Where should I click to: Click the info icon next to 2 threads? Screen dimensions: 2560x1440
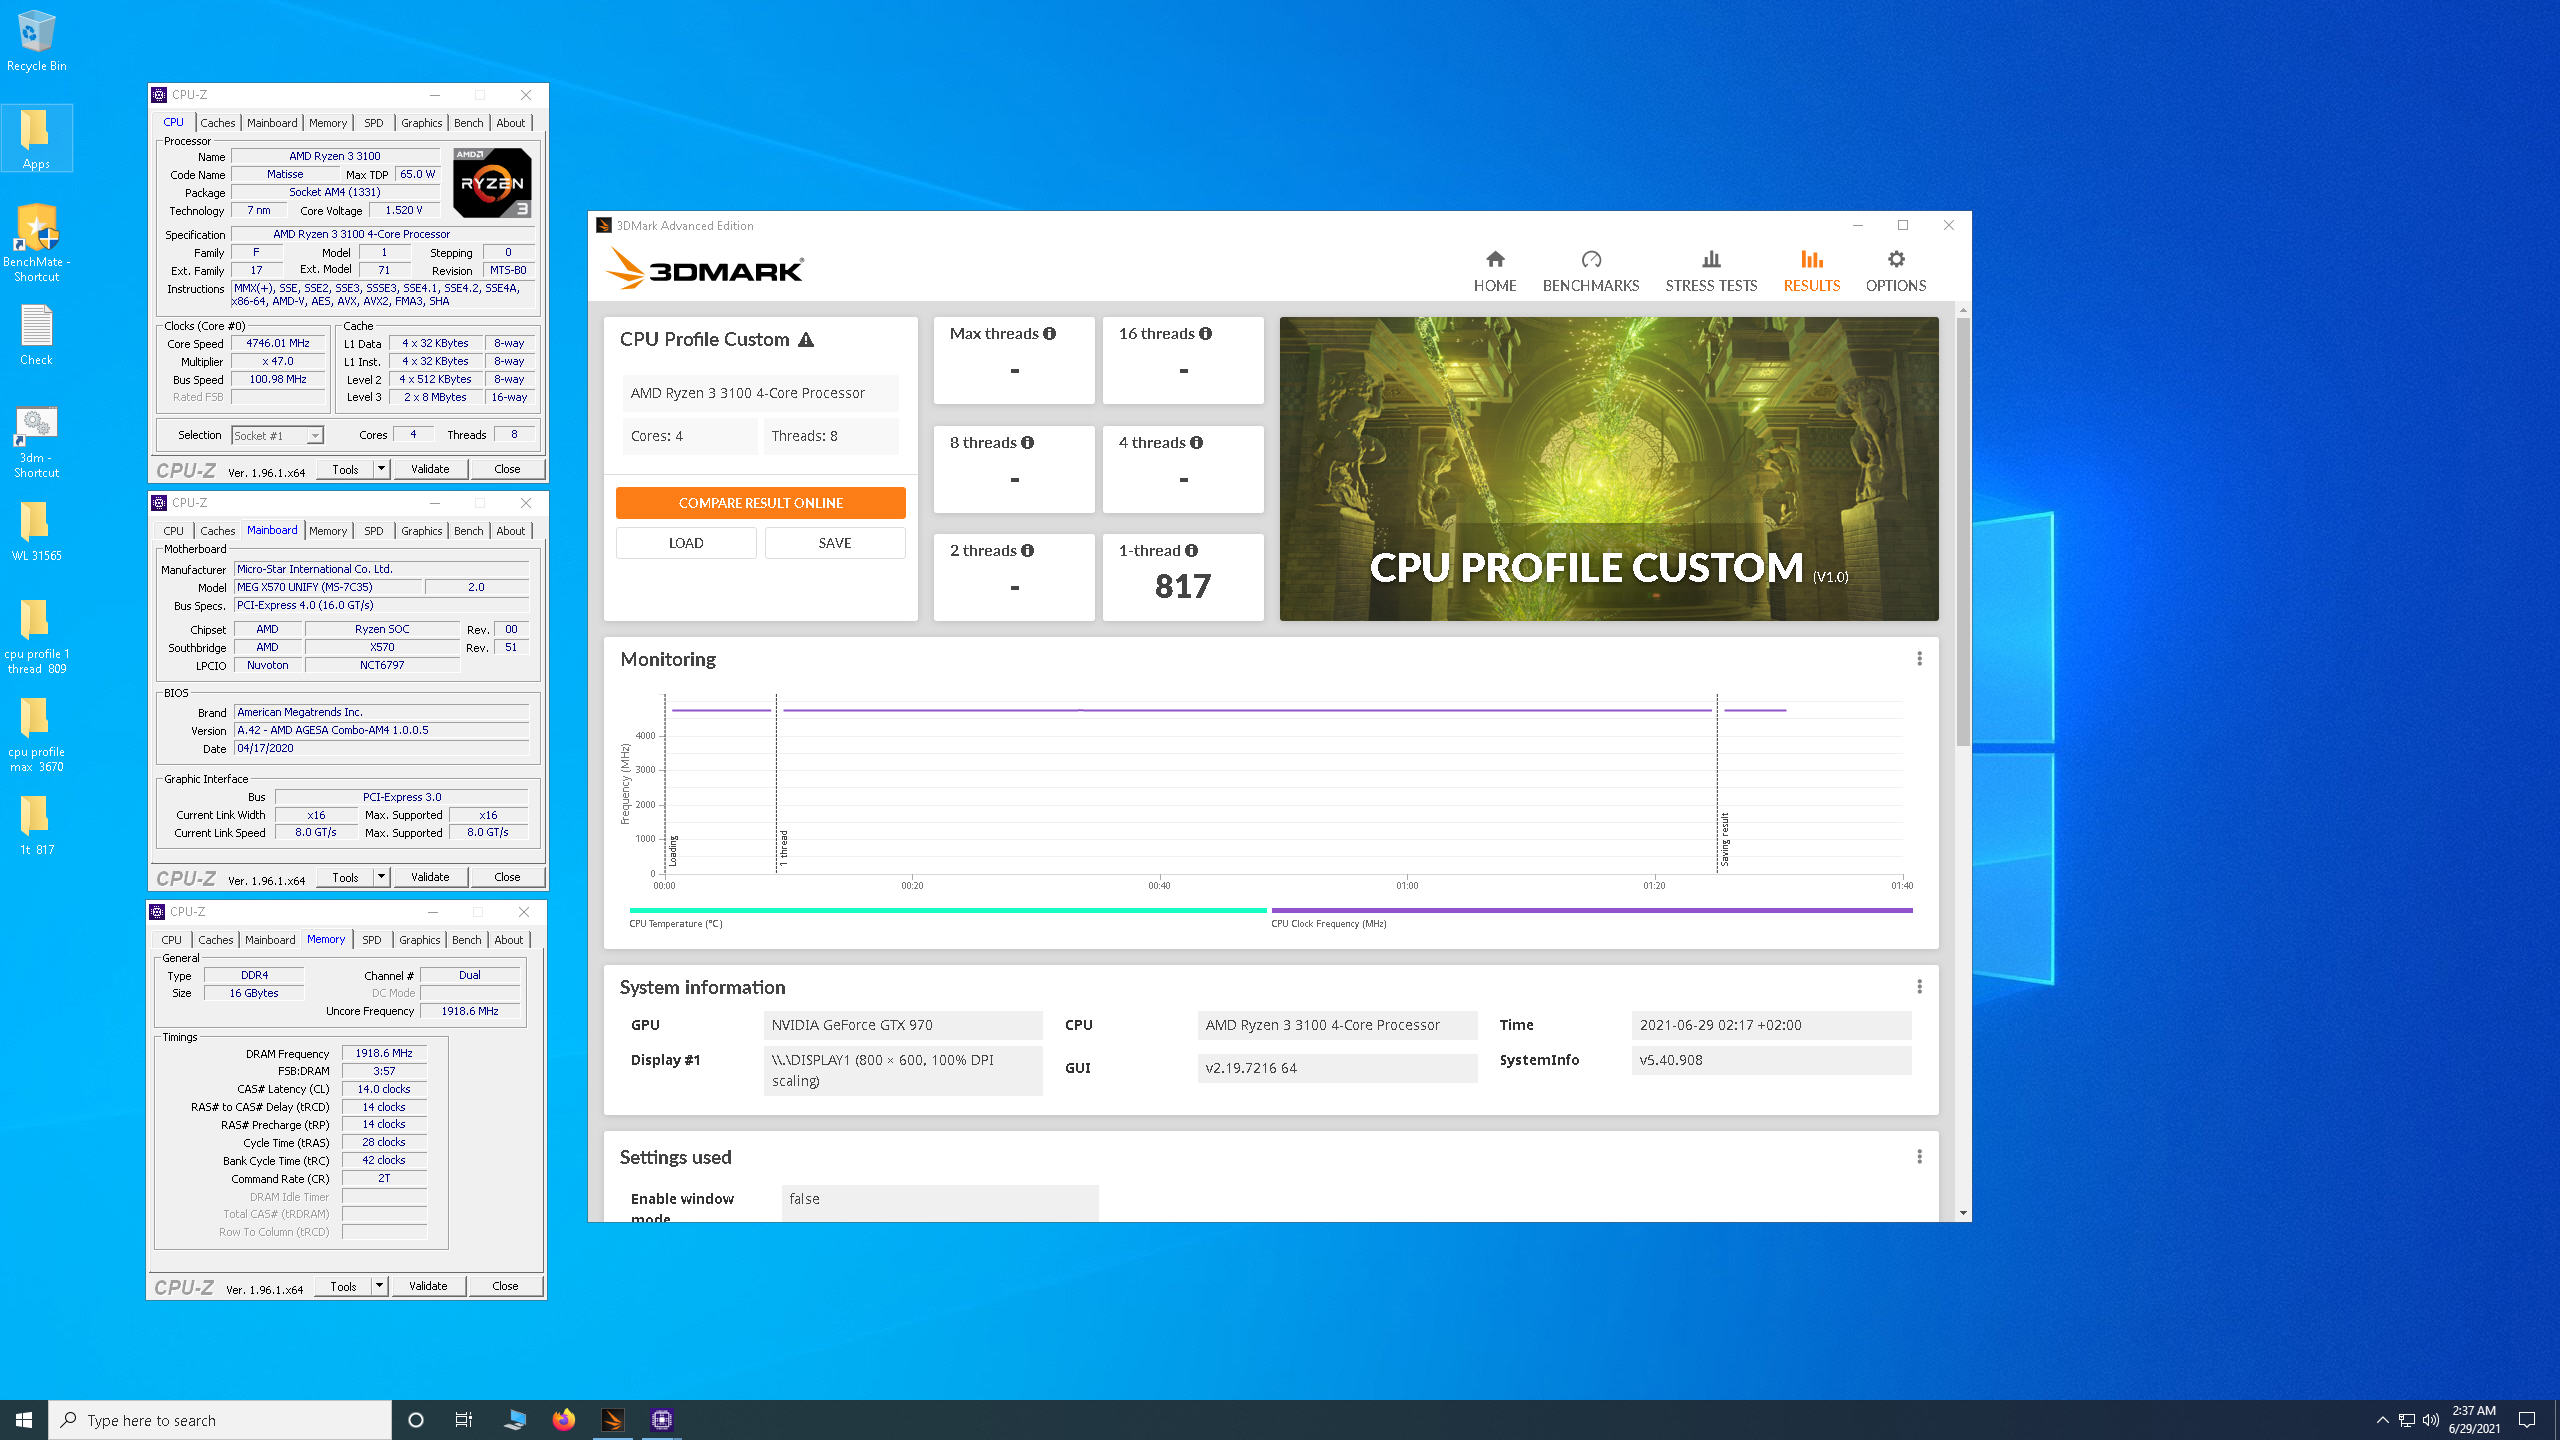coord(1027,551)
